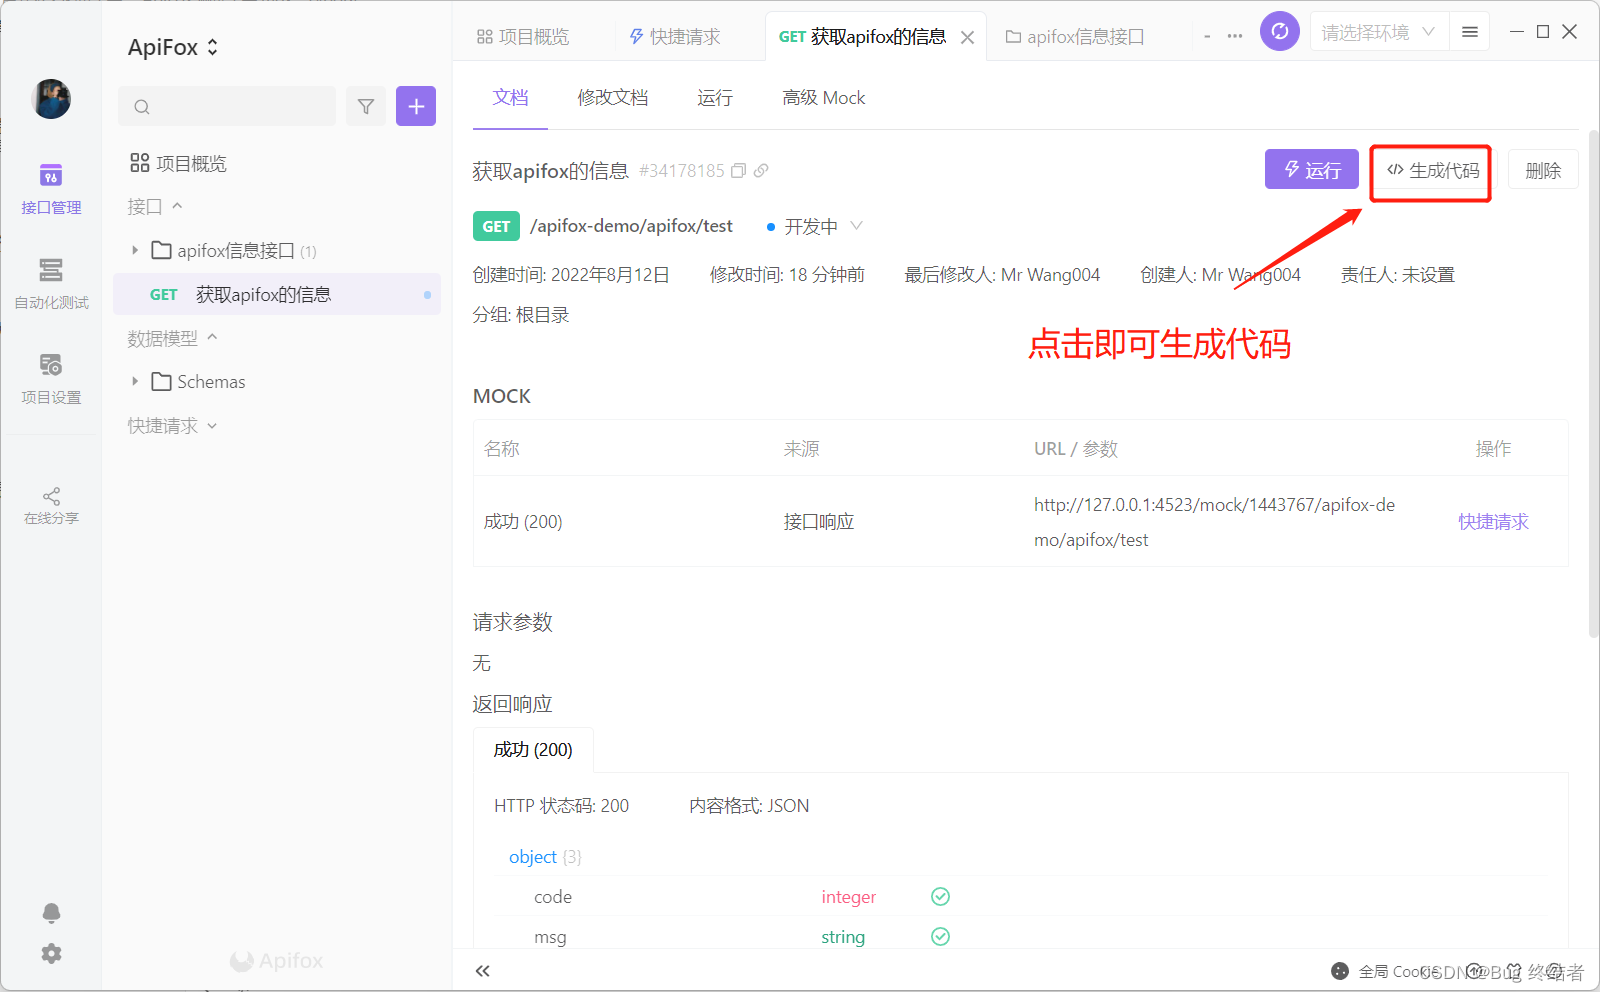
Task: Click the purple refresh sync icon
Action: [x=1280, y=31]
